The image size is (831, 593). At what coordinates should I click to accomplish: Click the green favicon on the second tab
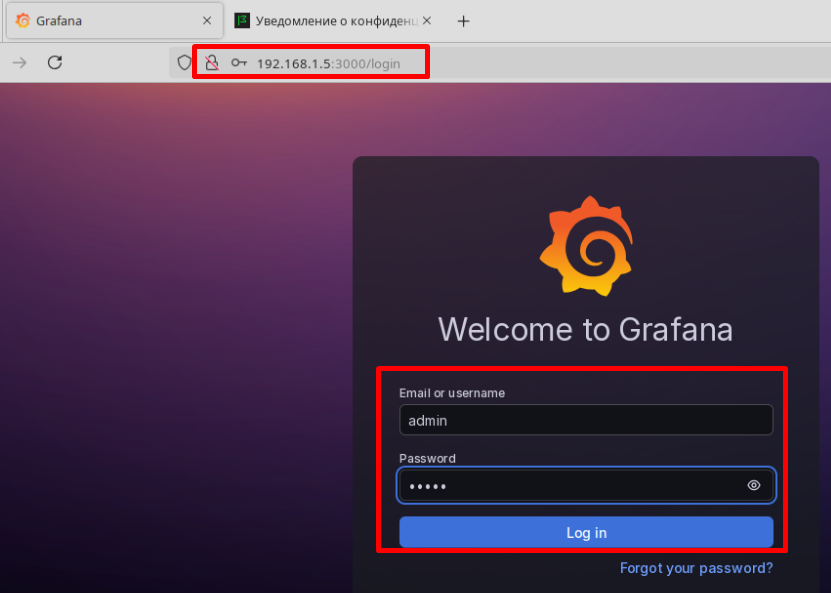242,20
